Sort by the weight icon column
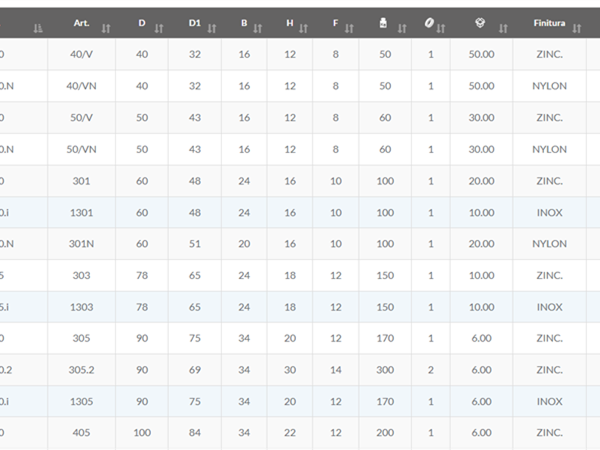 click(383, 23)
